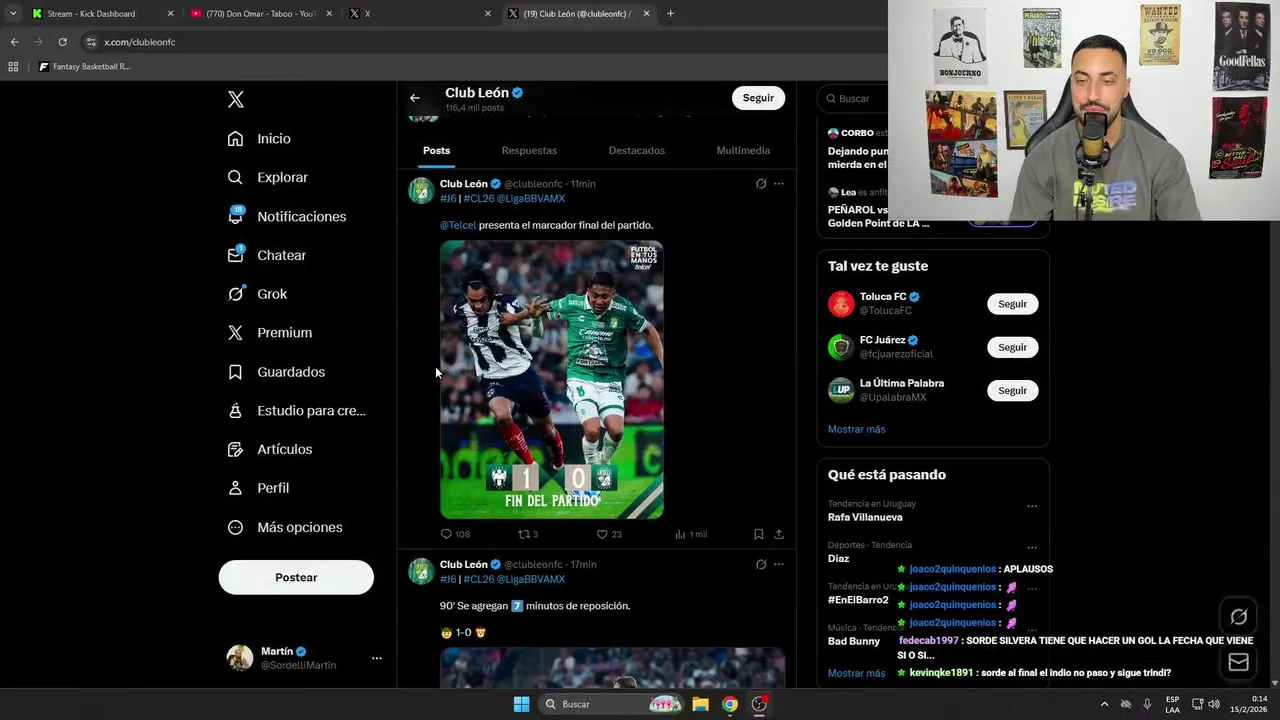Image resolution: width=1280 pixels, height=720 pixels.
Task: Switch to Posts tab
Action: [x=436, y=150]
